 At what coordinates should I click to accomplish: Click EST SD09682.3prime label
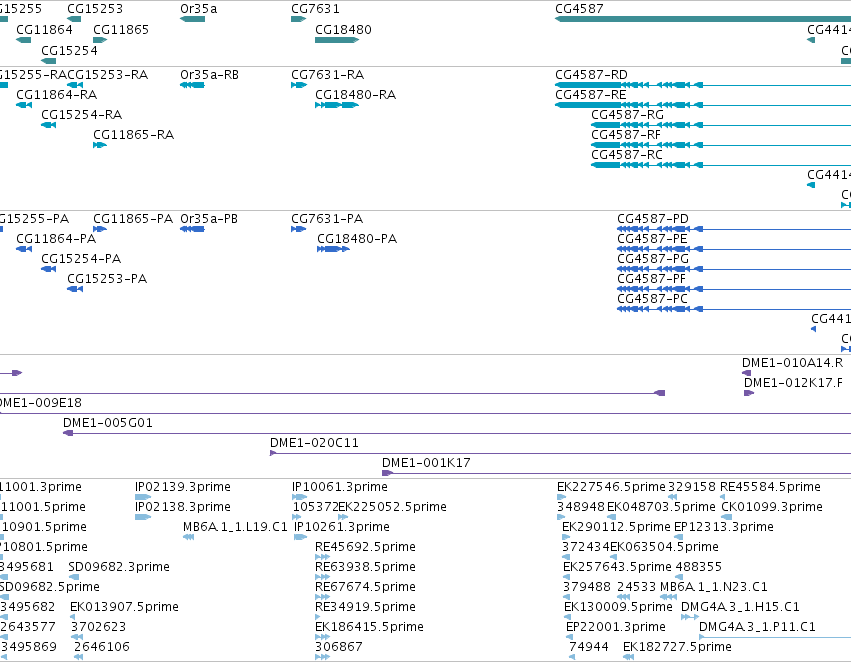click(x=119, y=567)
